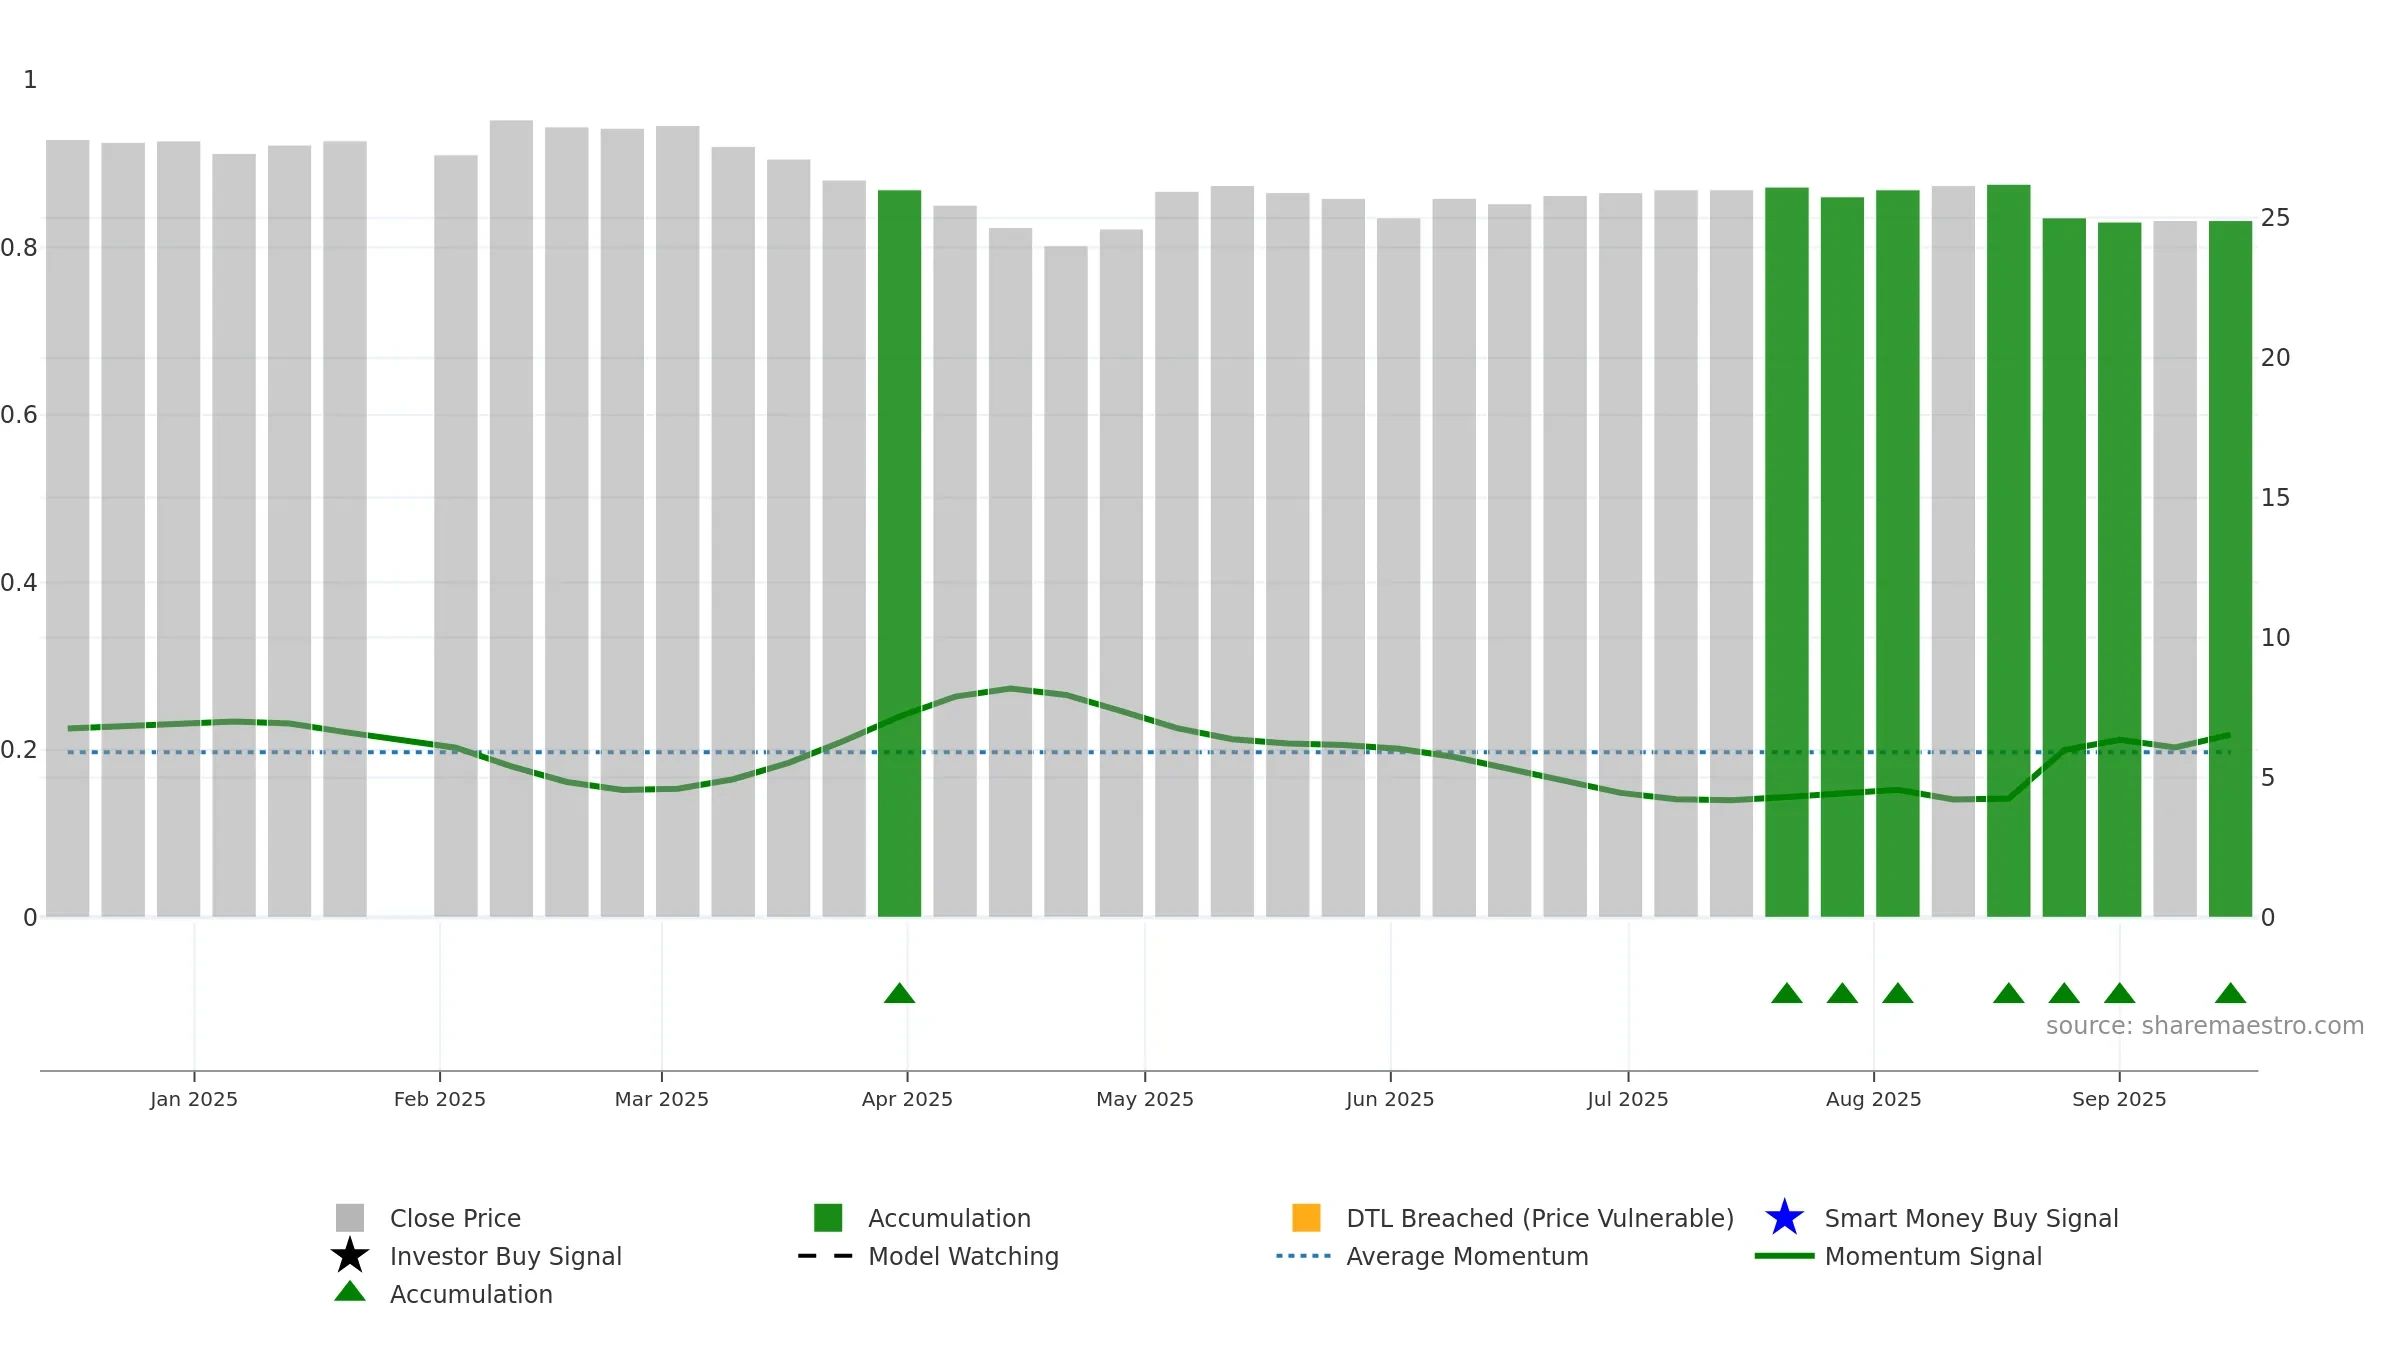2400x1350 pixels.
Task: Click the Aug 2025 axis label
Action: click(1874, 1099)
